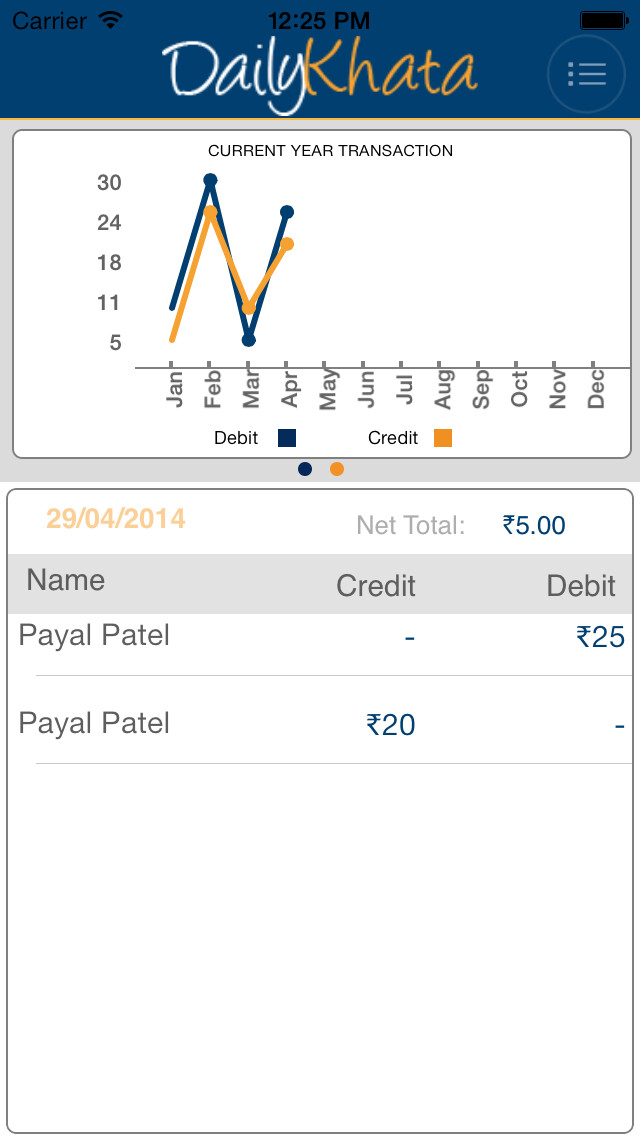Click the Name column header
The image size is (640, 1136).
pyautogui.click(x=66, y=580)
